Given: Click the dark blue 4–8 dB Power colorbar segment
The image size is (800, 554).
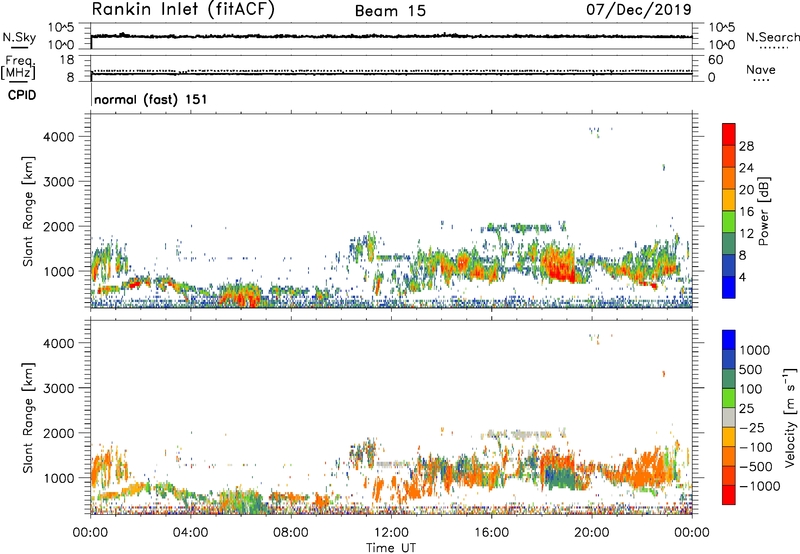Looking at the screenshot, I should click(729, 265).
